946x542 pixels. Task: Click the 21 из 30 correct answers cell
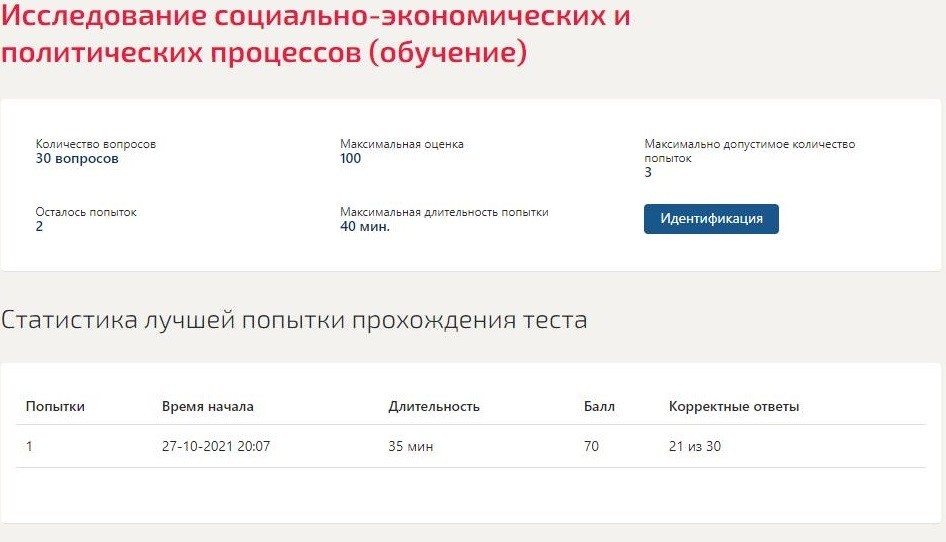pyautogui.click(x=694, y=446)
